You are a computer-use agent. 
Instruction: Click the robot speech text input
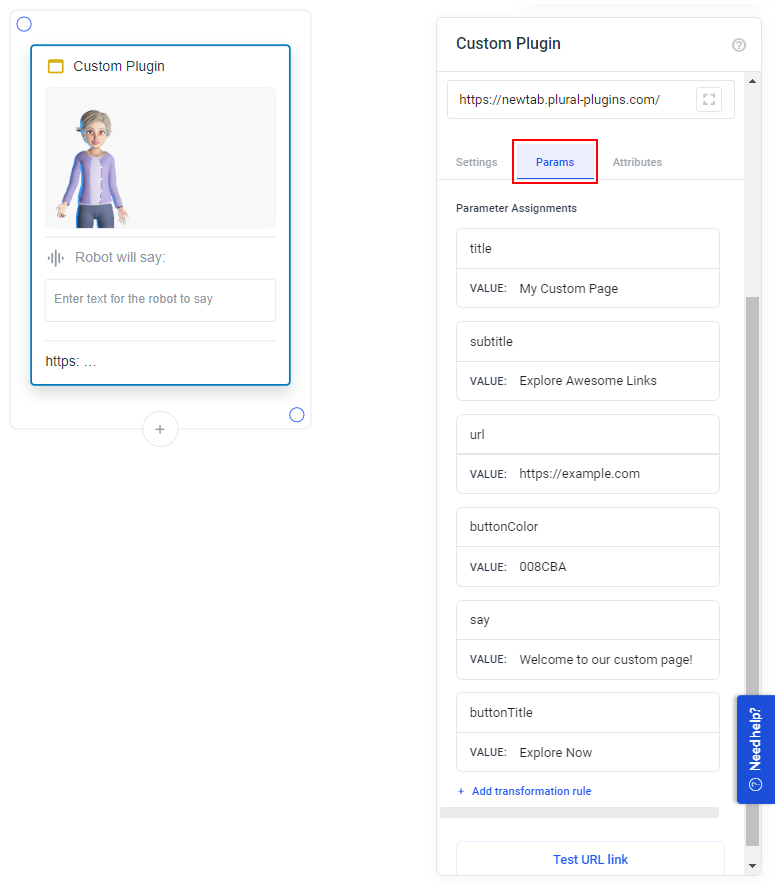coord(161,300)
